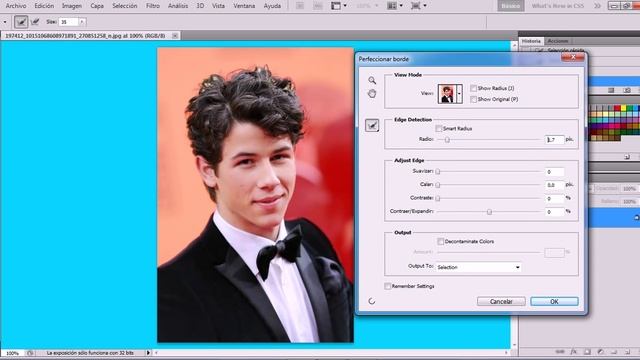This screenshot has width=640, height=360.
Task: Select the Refine Radius brush tool in dialog
Action: click(372, 125)
